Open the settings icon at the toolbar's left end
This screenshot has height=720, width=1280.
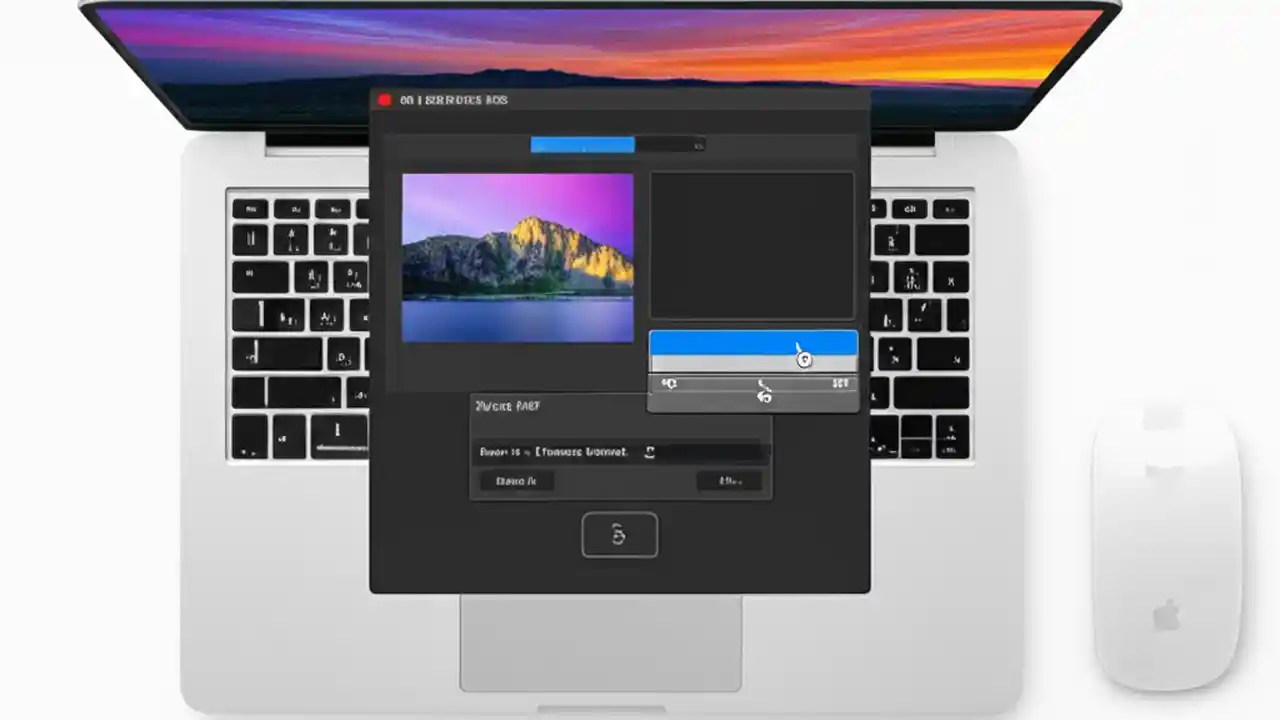[668, 382]
